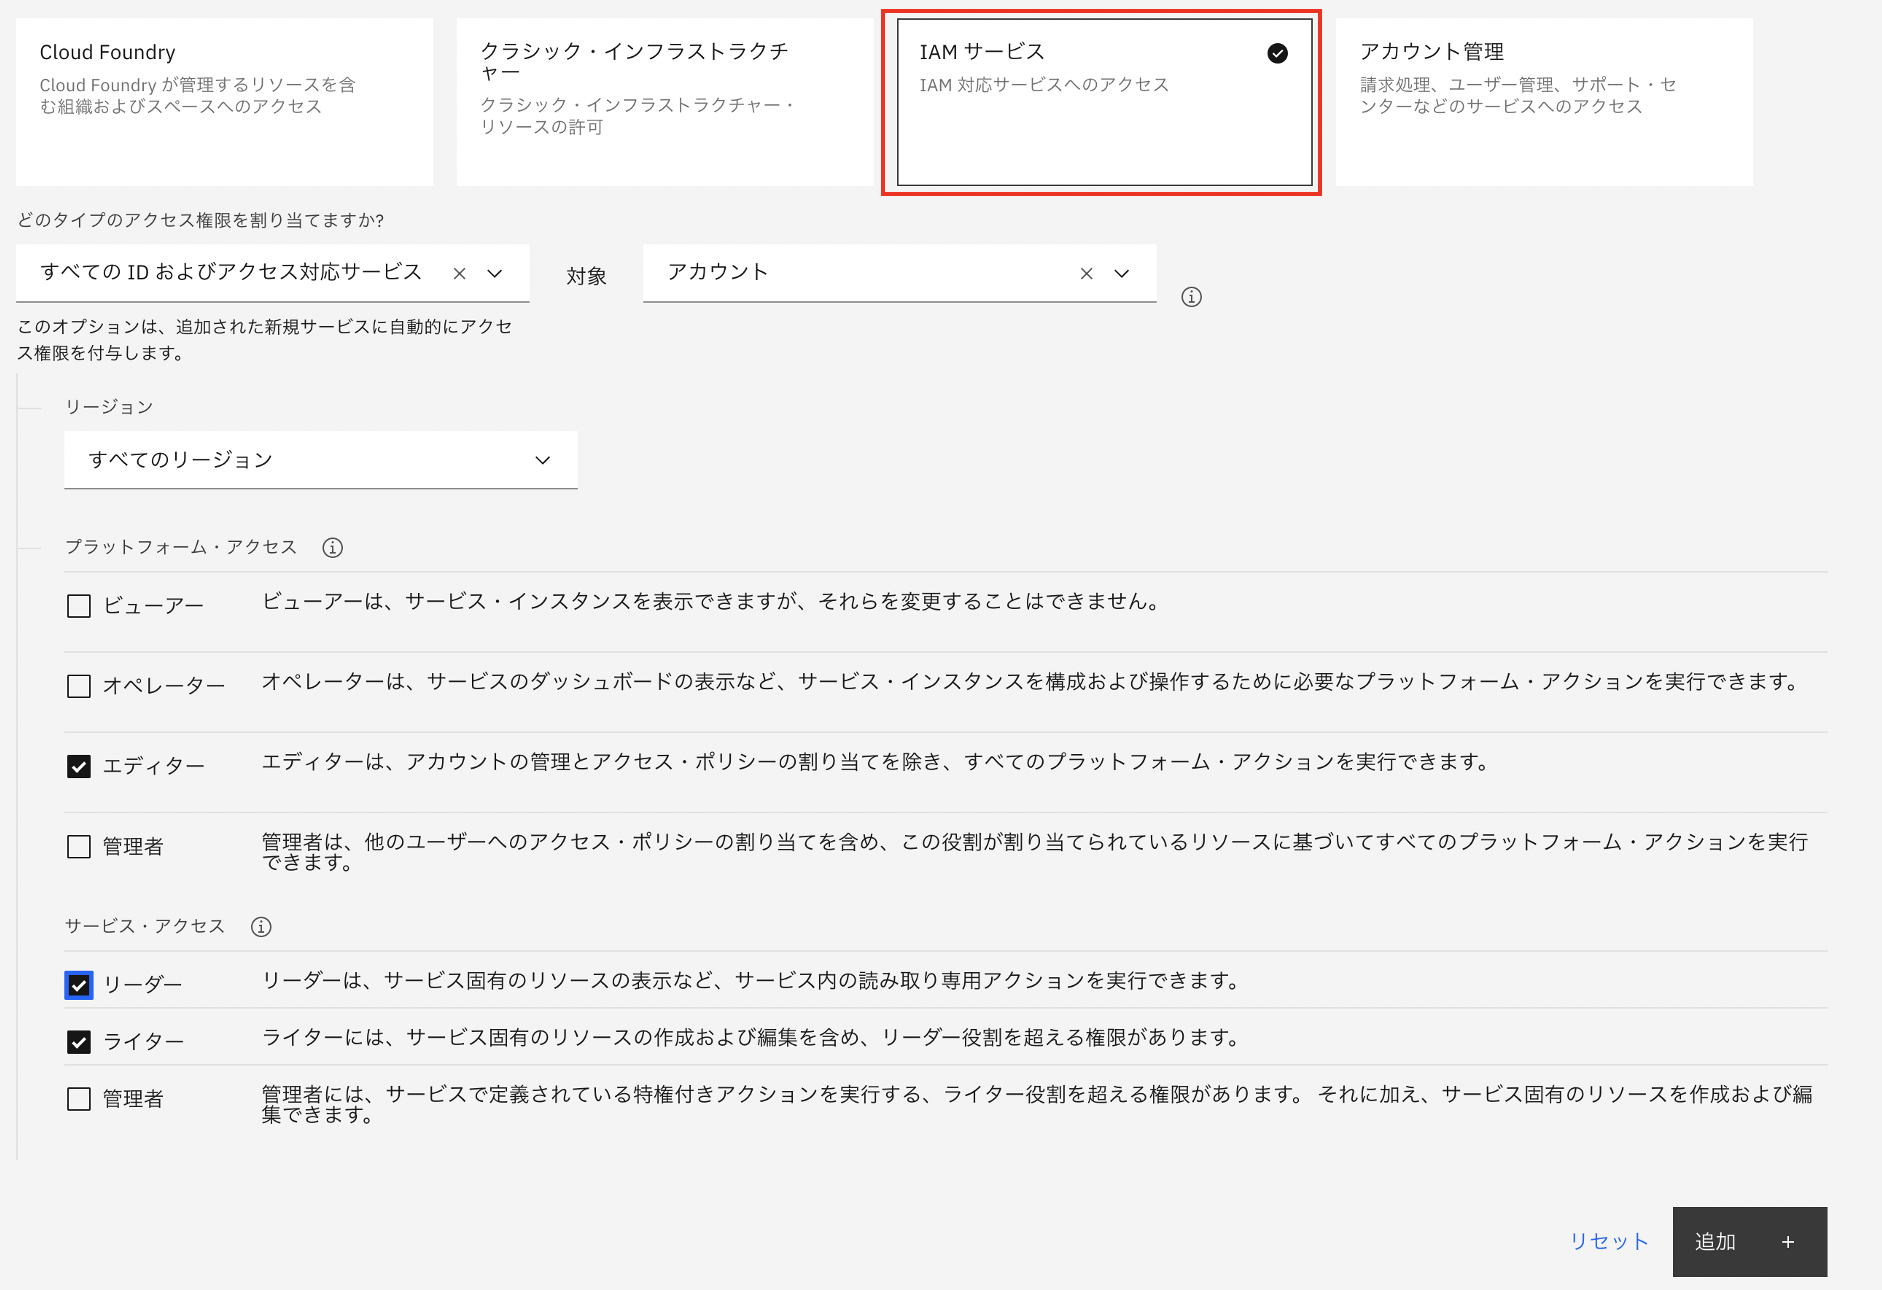Click the ライター role description text
Image resolution: width=1882 pixels, height=1290 pixels.
(x=752, y=1038)
